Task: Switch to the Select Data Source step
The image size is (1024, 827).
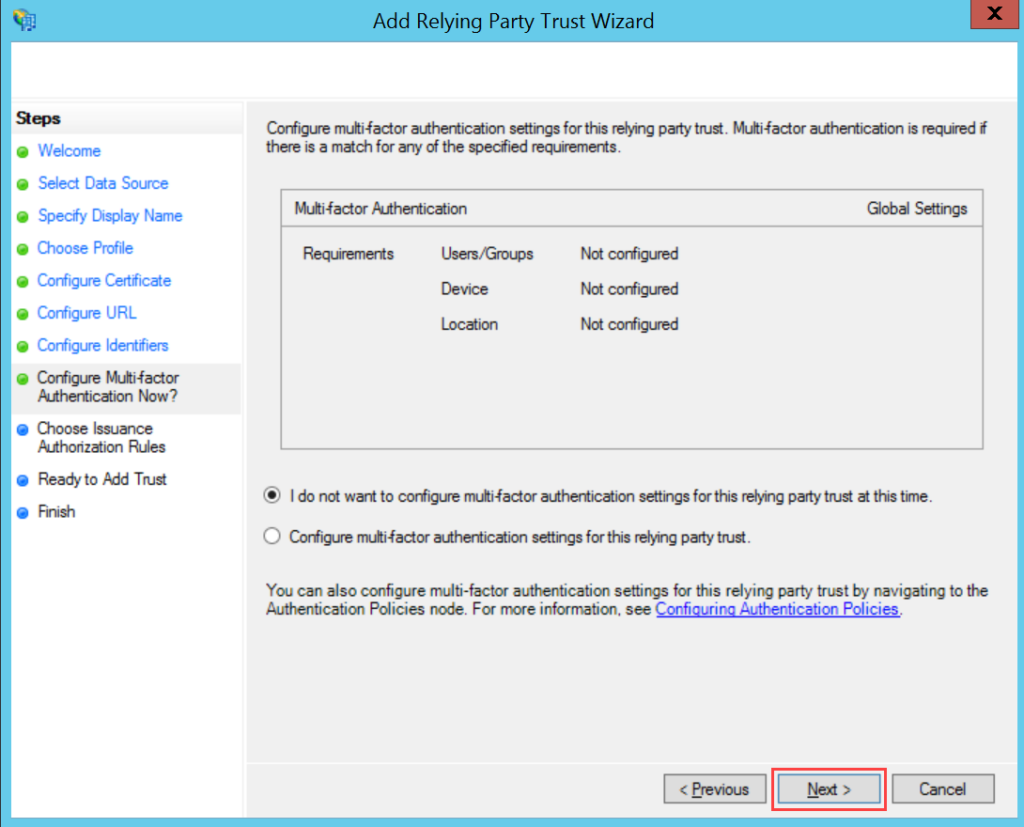Action: pyautogui.click(x=102, y=183)
